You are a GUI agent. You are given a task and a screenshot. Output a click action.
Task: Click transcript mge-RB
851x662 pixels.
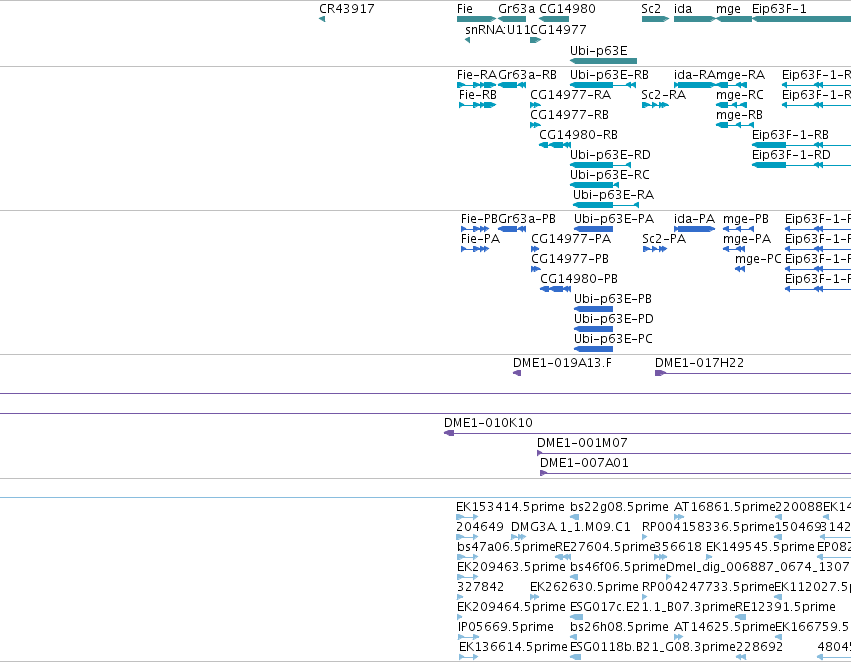click(739, 114)
